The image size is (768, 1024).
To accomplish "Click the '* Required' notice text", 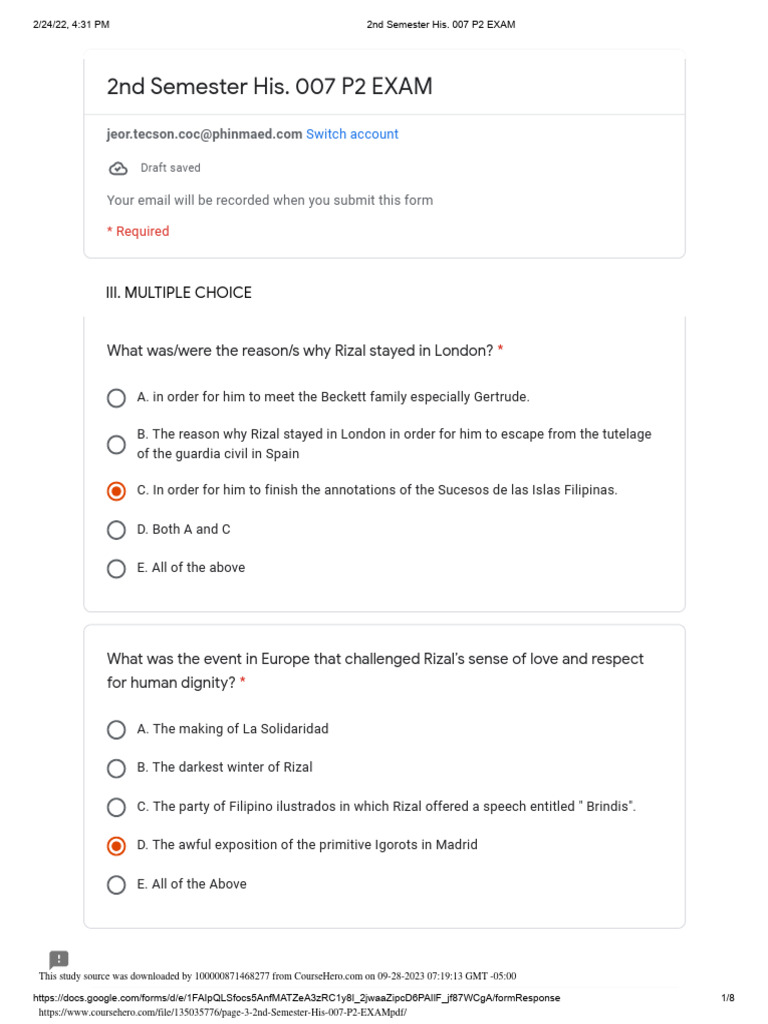I will tap(138, 231).
